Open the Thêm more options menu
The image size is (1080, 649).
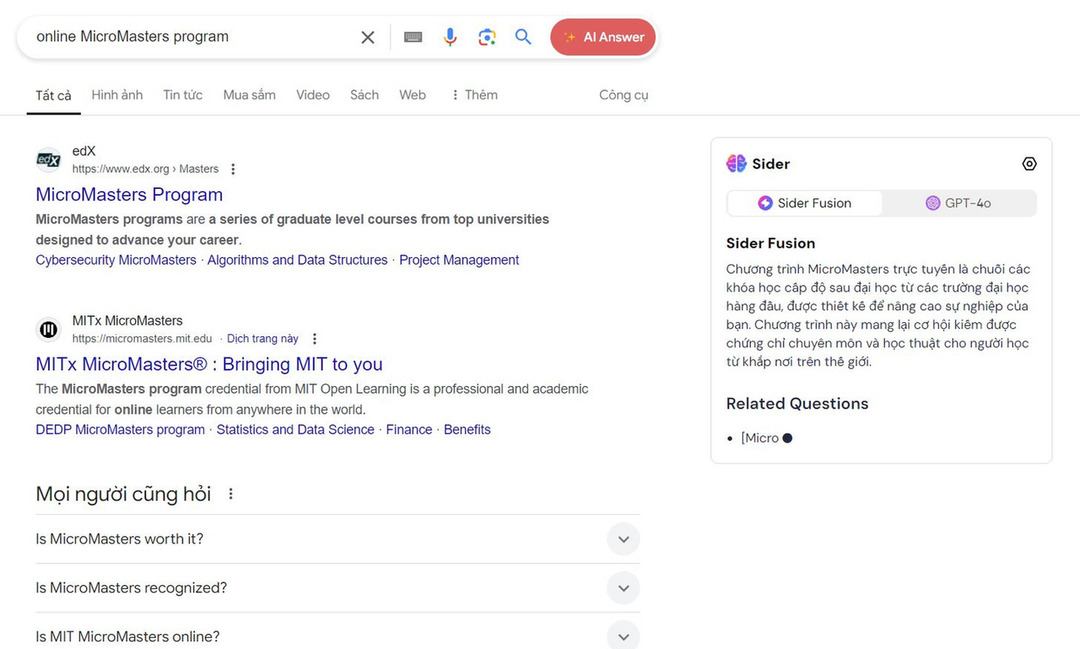tap(474, 95)
